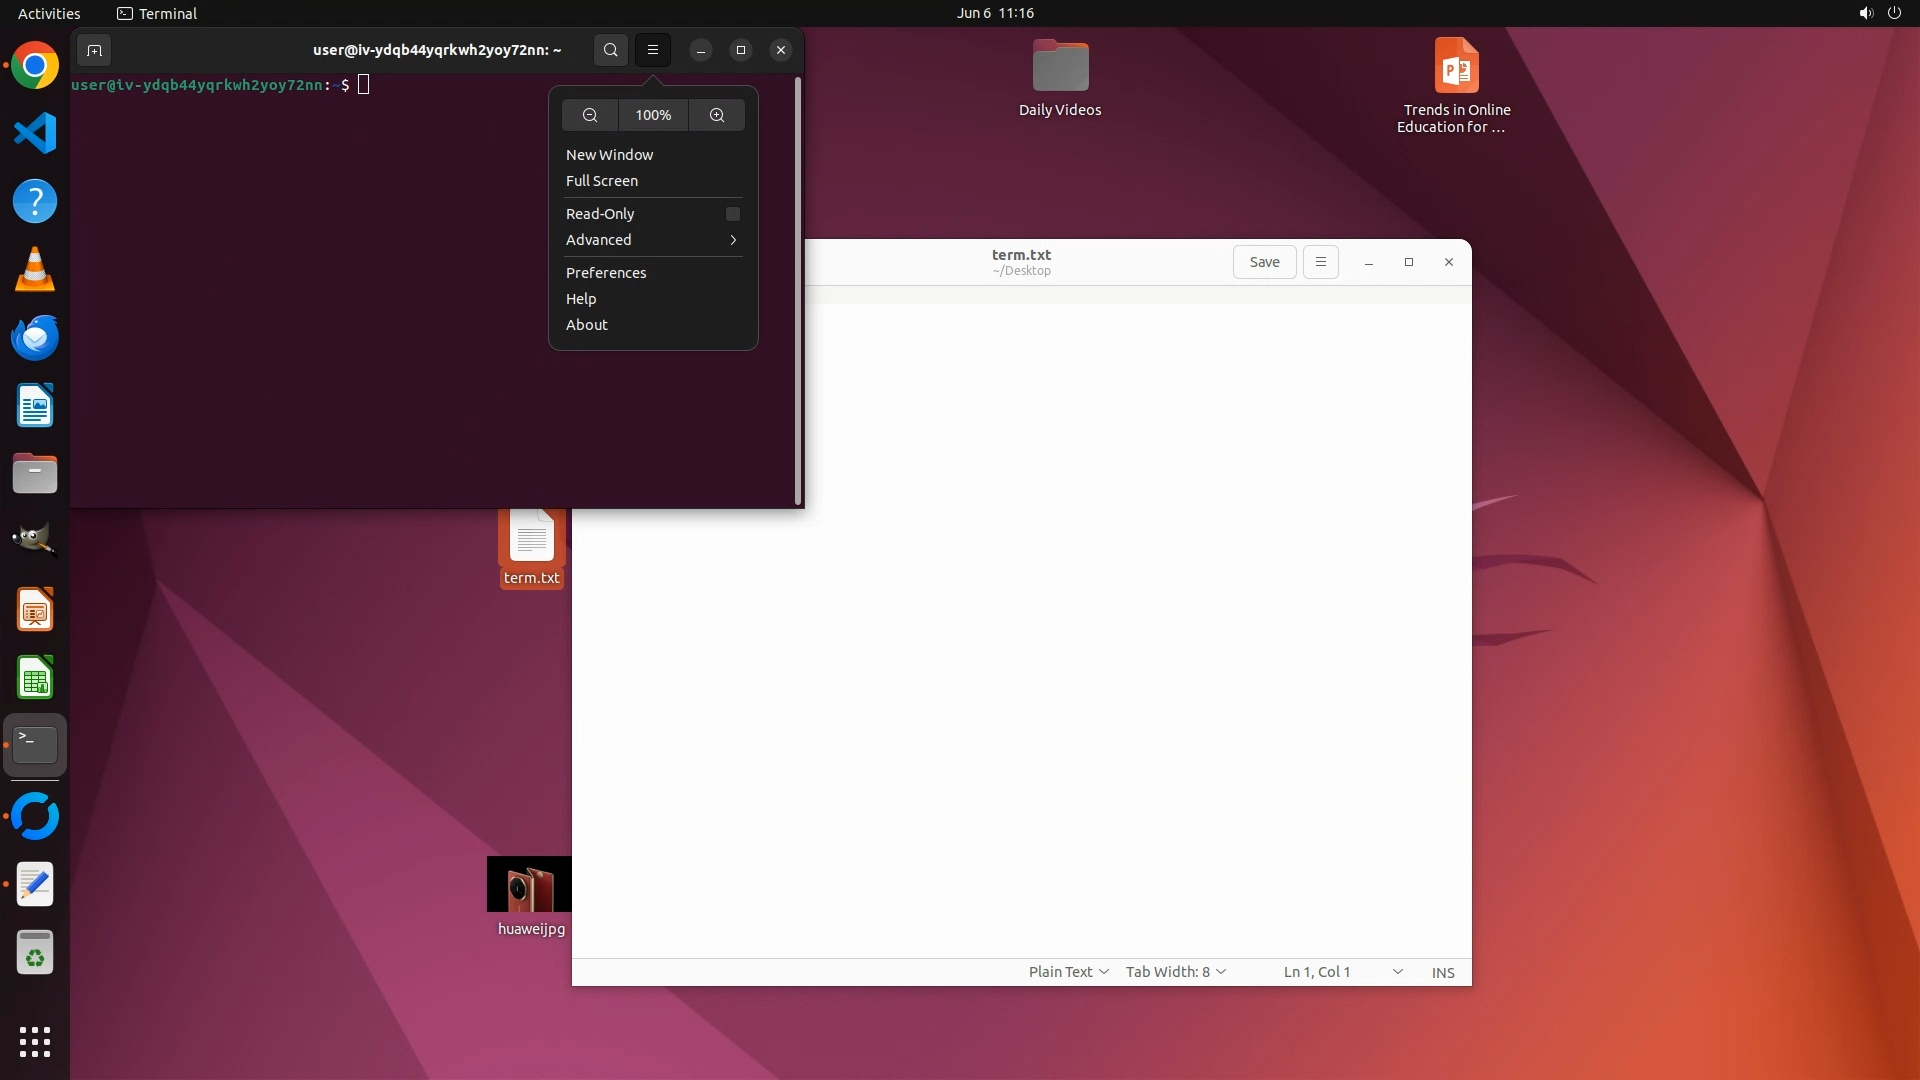Viewport: 1920px width, 1080px height.
Task: Click the Save button for term.txt
Action: (x=1264, y=262)
